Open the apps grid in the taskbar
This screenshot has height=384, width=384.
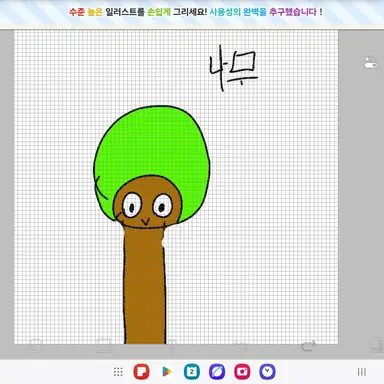click(x=118, y=372)
